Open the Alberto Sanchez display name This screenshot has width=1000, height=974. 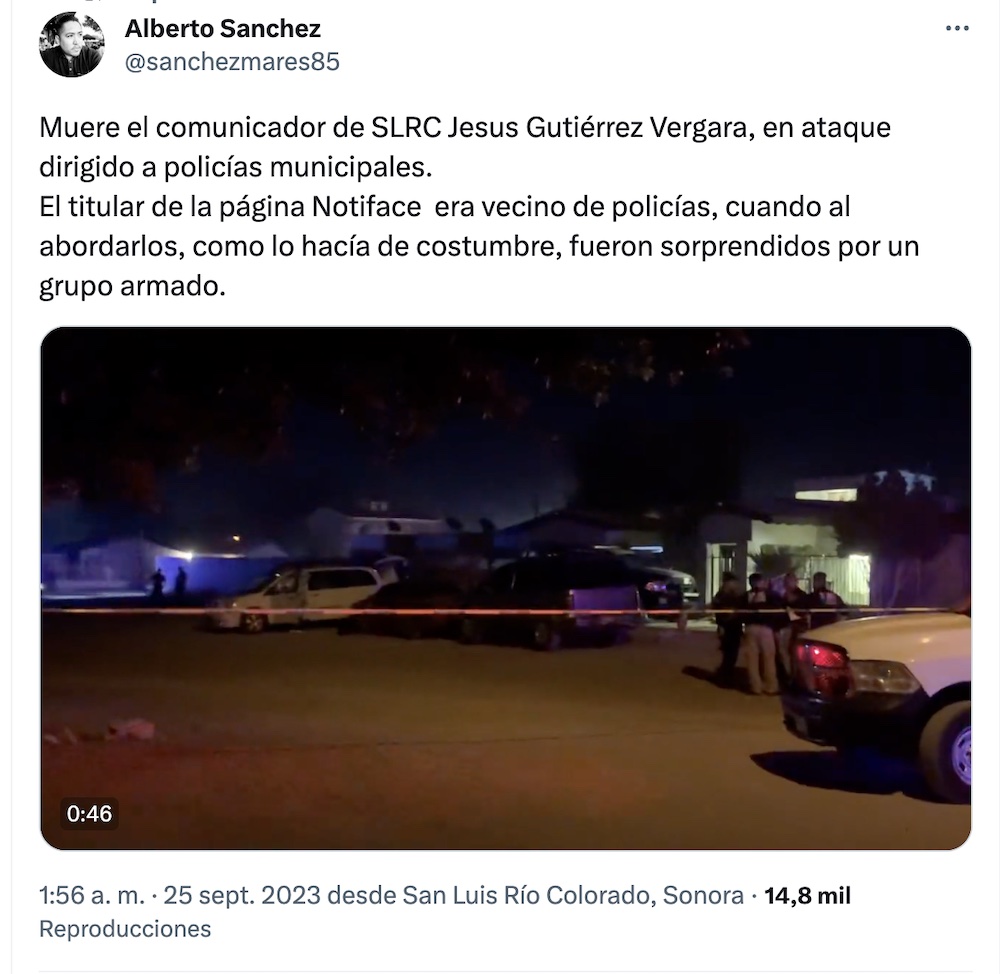pyautogui.click(x=223, y=28)
